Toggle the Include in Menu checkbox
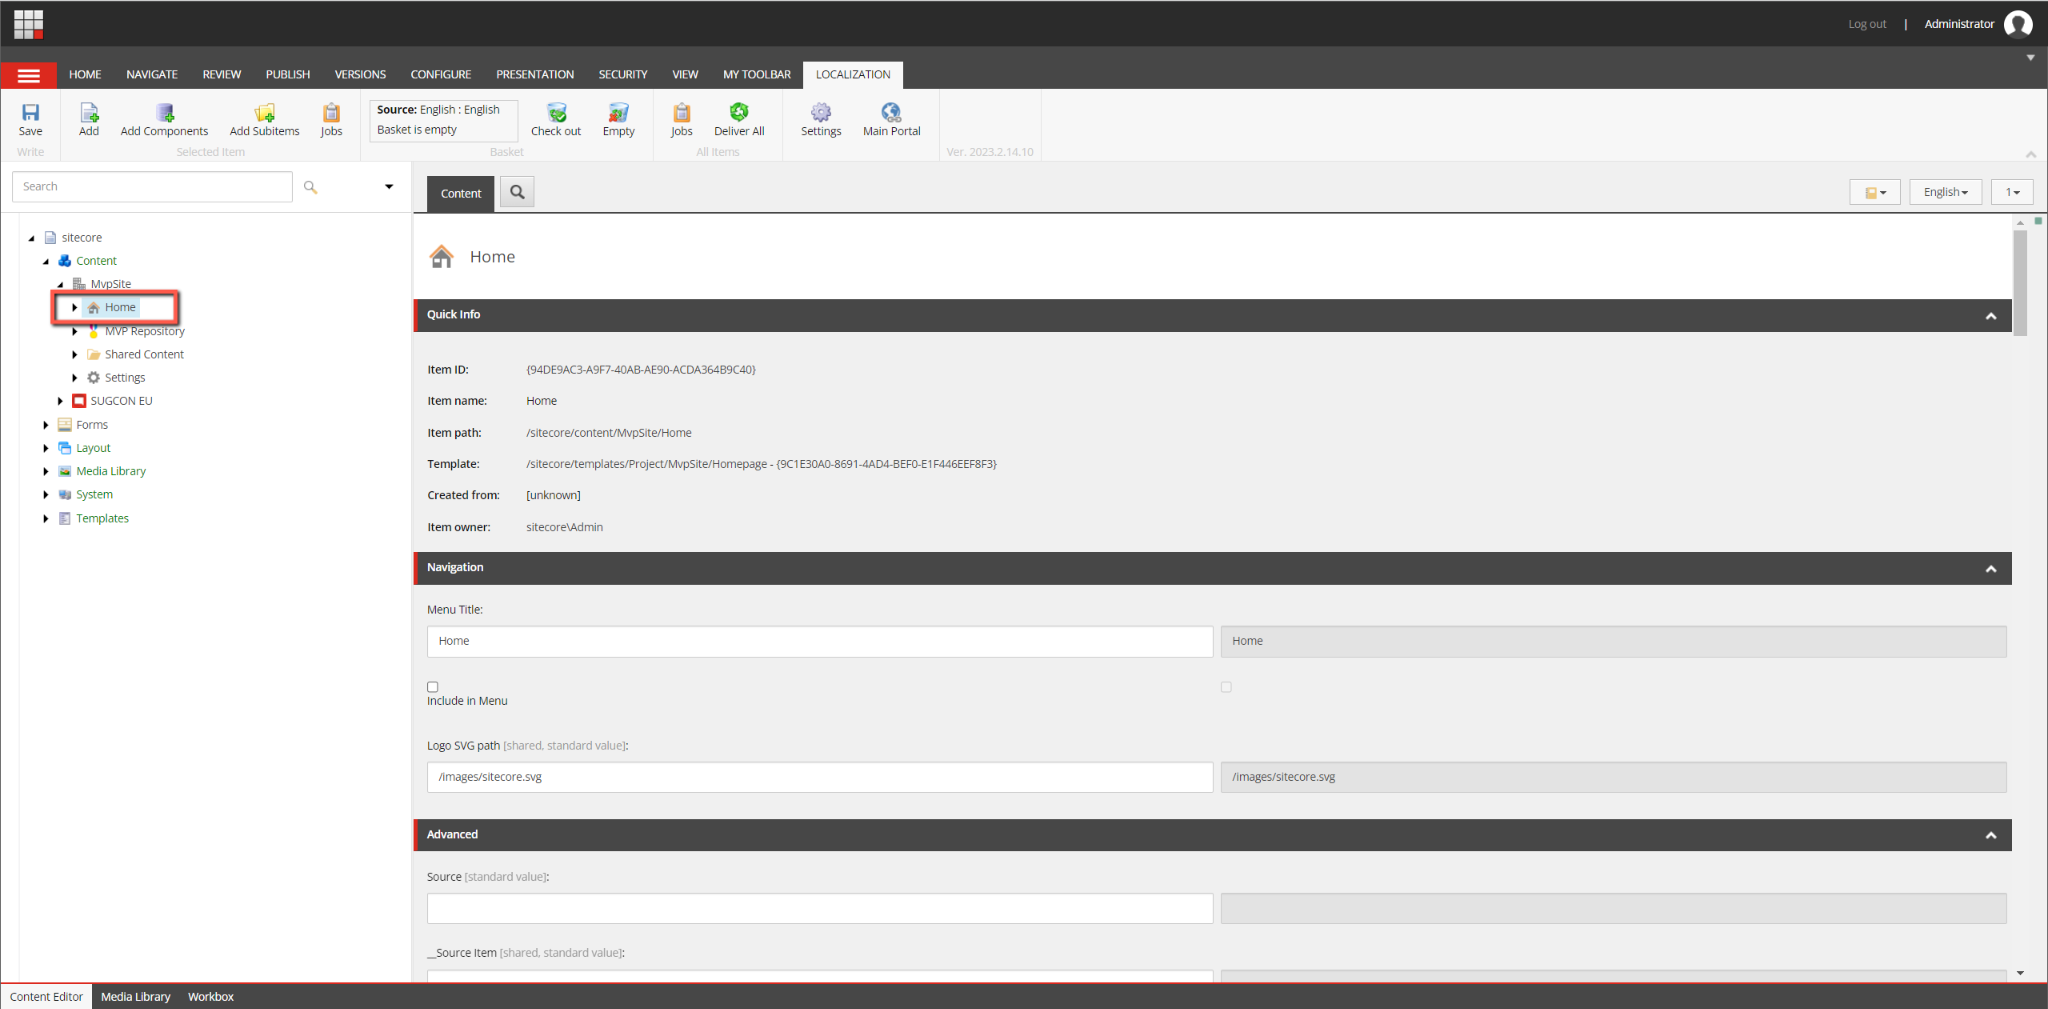This screenshot has height=1009, width=2048. (x=433, y=687)
